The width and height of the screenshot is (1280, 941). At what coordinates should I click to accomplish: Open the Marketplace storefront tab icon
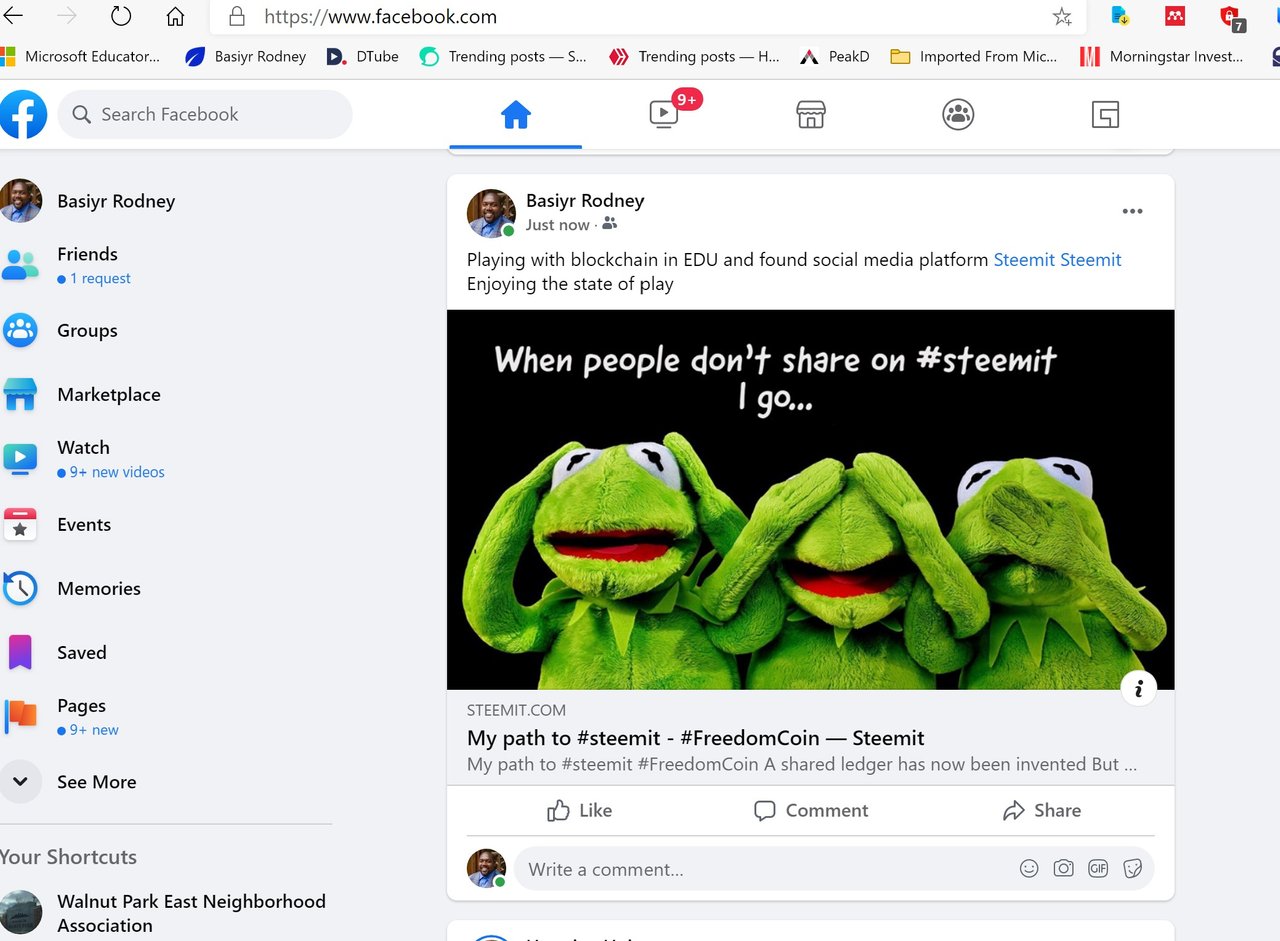810,115
